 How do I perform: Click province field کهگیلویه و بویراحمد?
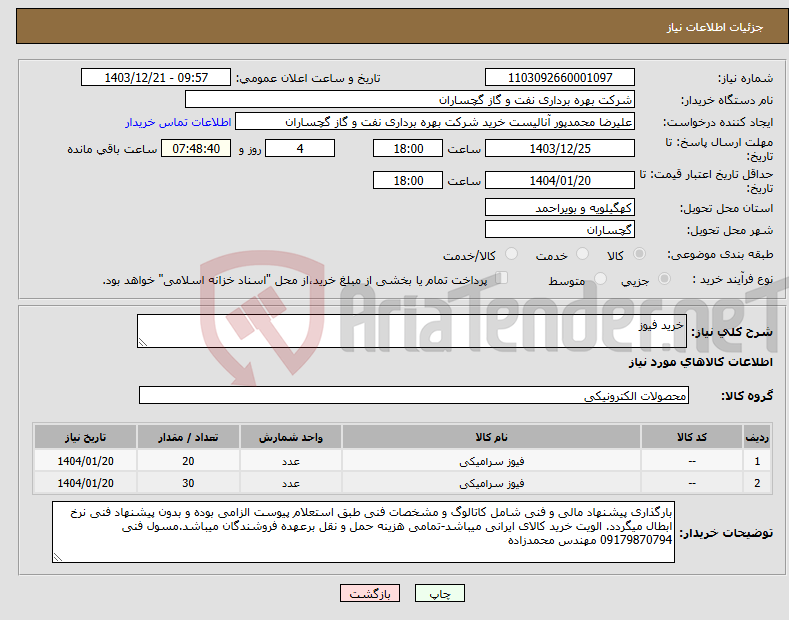(x=560, y=207)
